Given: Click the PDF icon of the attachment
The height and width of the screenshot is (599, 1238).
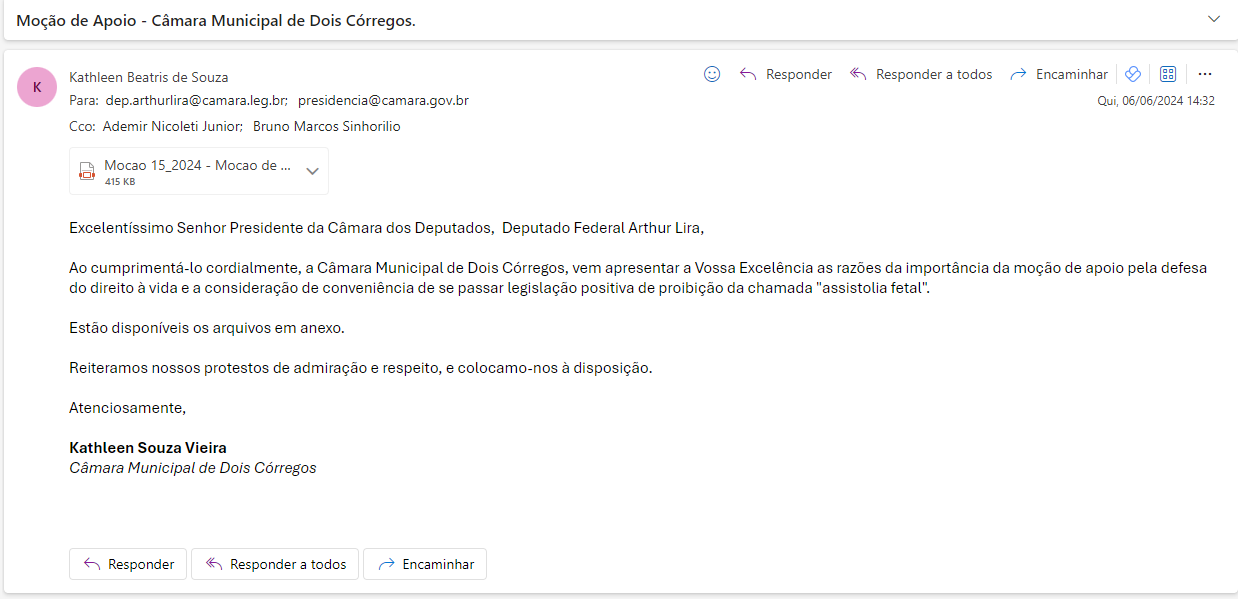Looking at the screenshot, I should pos(88,171).
